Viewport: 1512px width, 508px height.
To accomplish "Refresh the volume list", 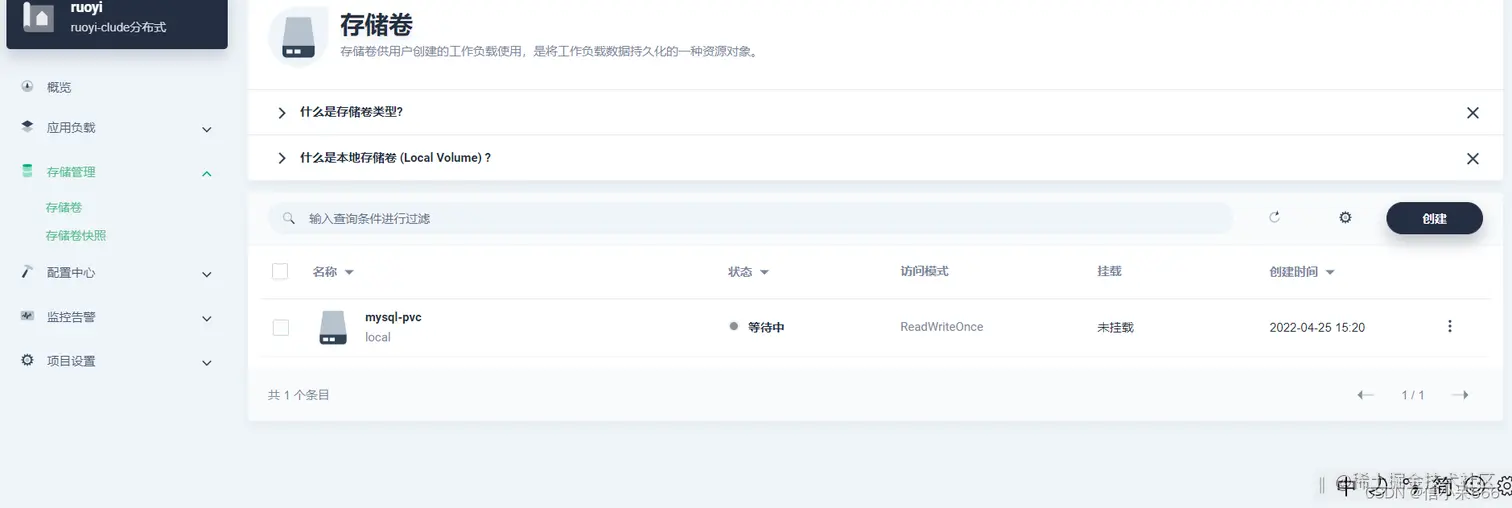I will 1274,217.
